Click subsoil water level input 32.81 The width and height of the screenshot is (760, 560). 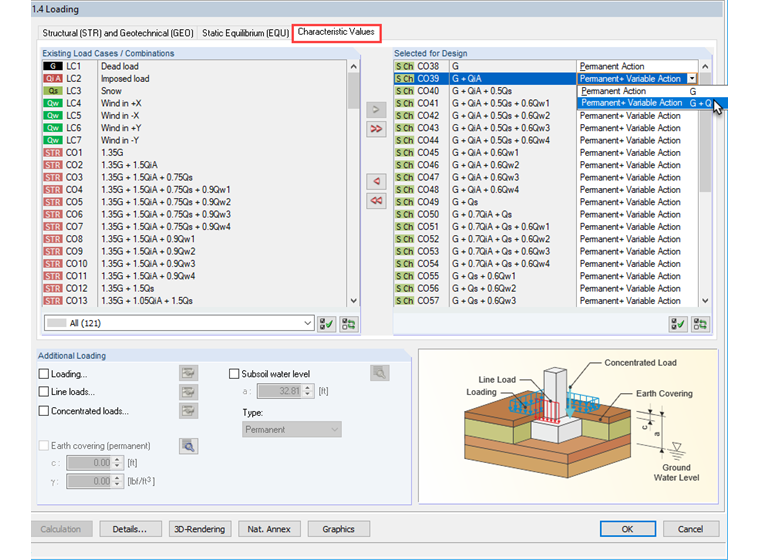click(280, 391)
